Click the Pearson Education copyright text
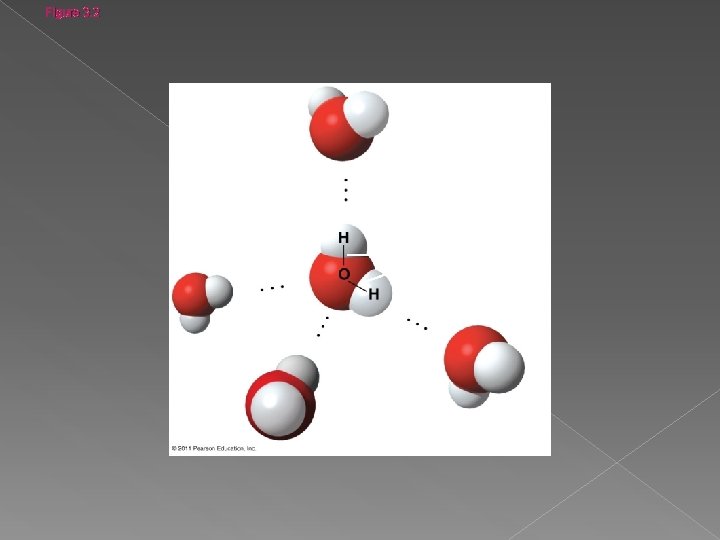The width and height of the screenshot is (720, 540). tap(214, 448)
